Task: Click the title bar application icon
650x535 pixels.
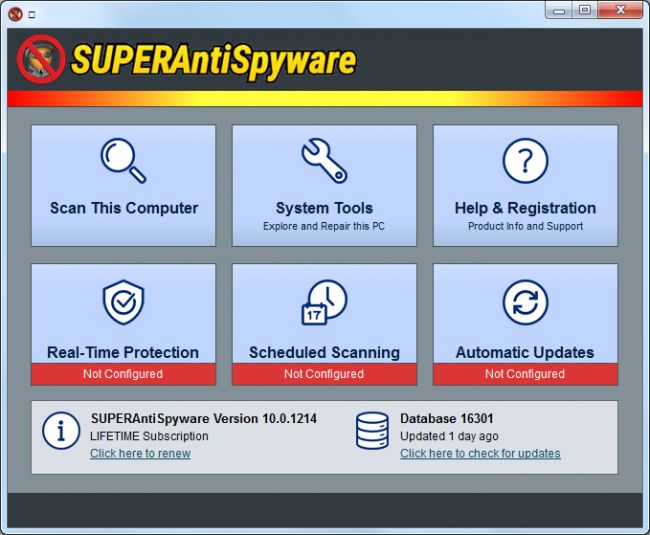Action: tap(15, 15)
